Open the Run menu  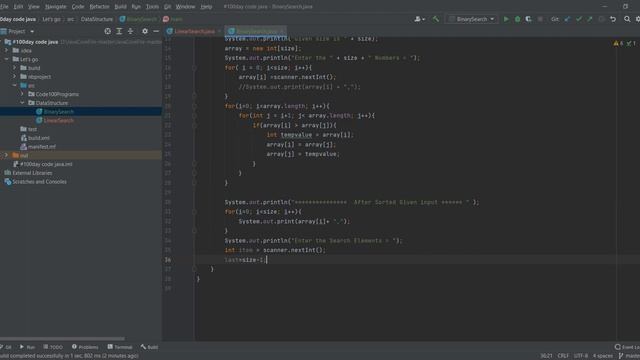click(136, 7)
